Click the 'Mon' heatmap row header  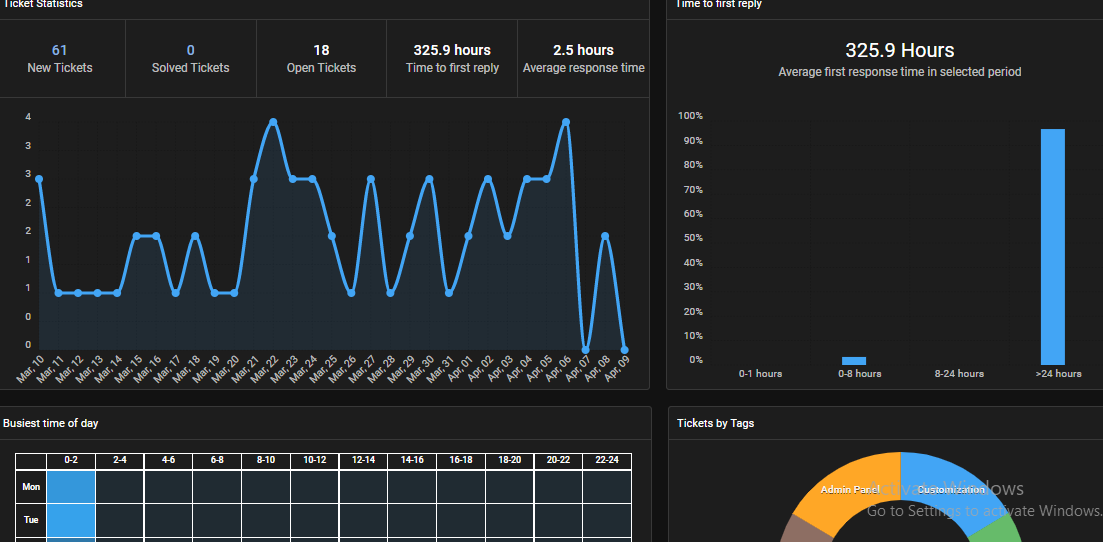(31, 487)
